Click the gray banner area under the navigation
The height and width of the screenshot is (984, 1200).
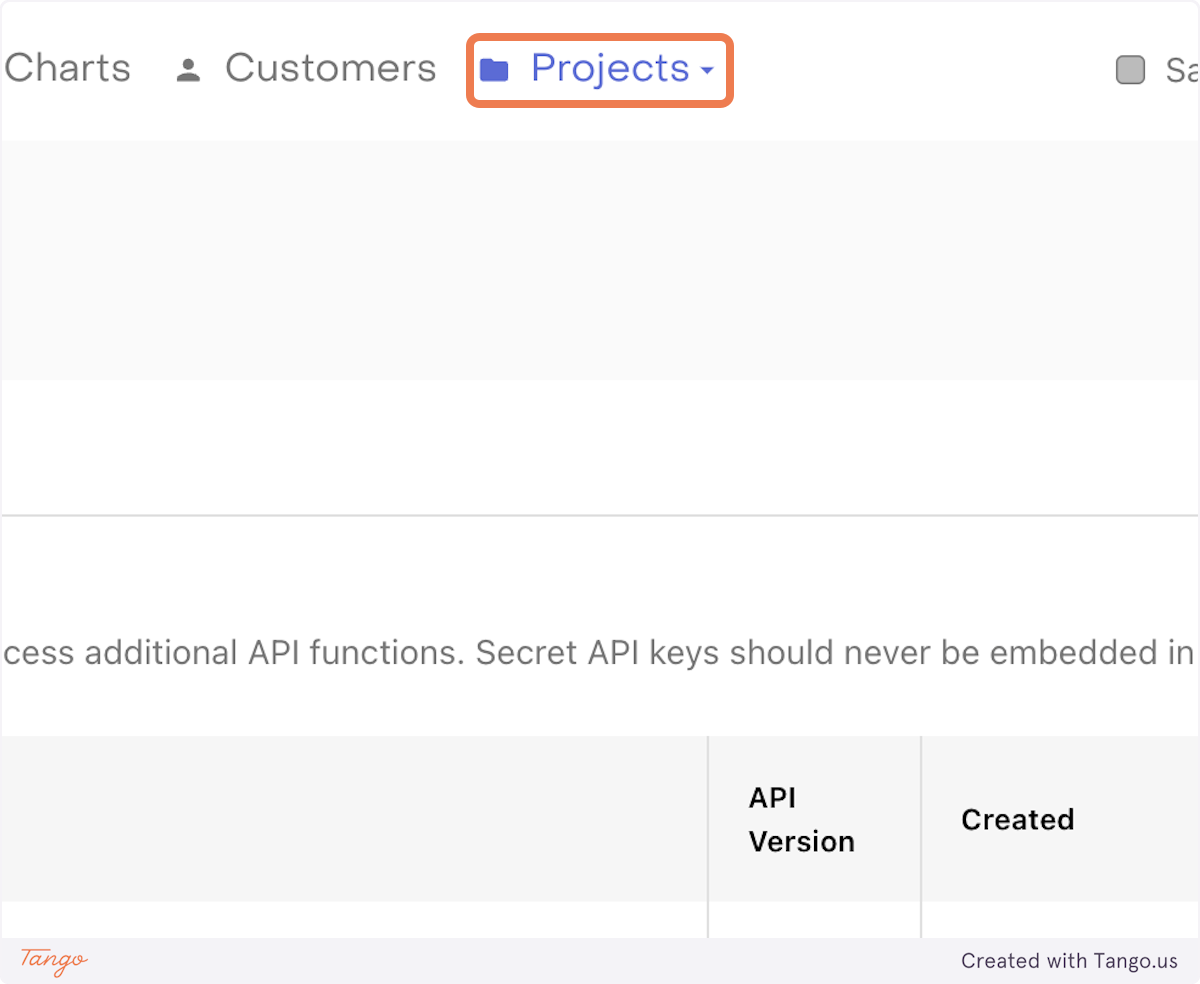click(x=600, y=260)
